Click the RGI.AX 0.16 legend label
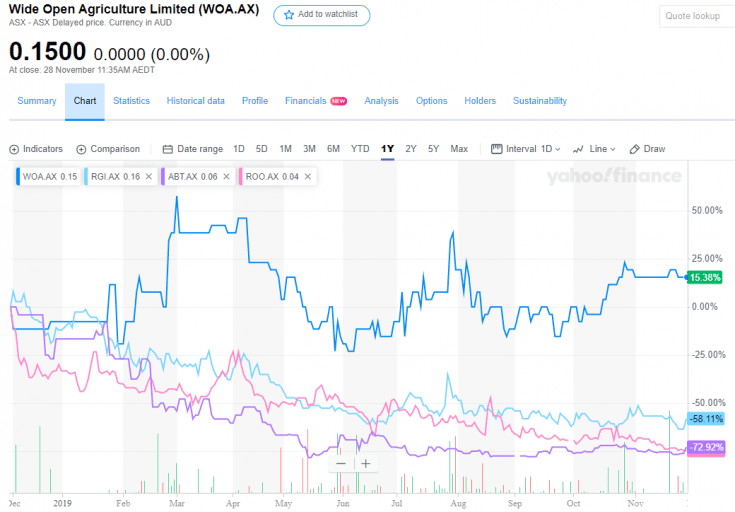 tap(115, 177)
